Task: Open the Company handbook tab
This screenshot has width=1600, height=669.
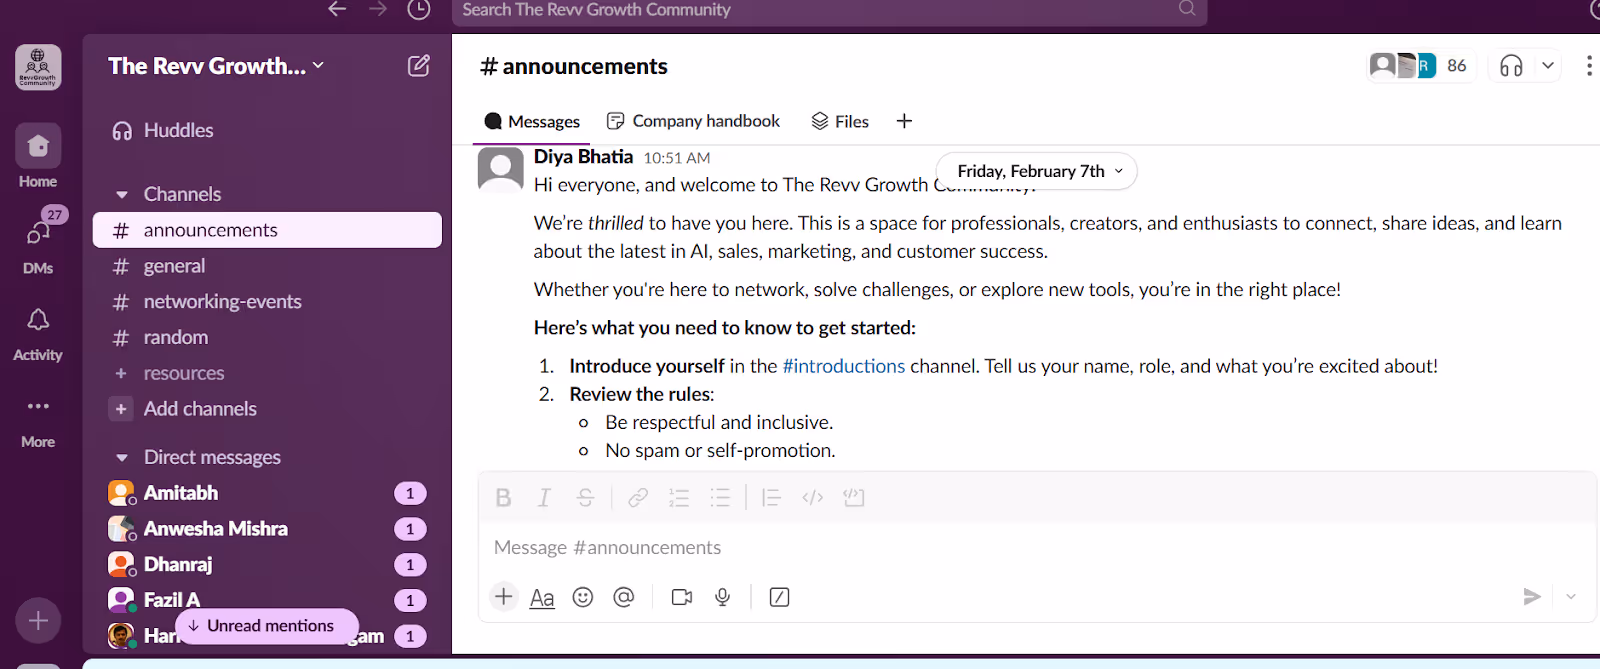Action: (x=693, y=121)
